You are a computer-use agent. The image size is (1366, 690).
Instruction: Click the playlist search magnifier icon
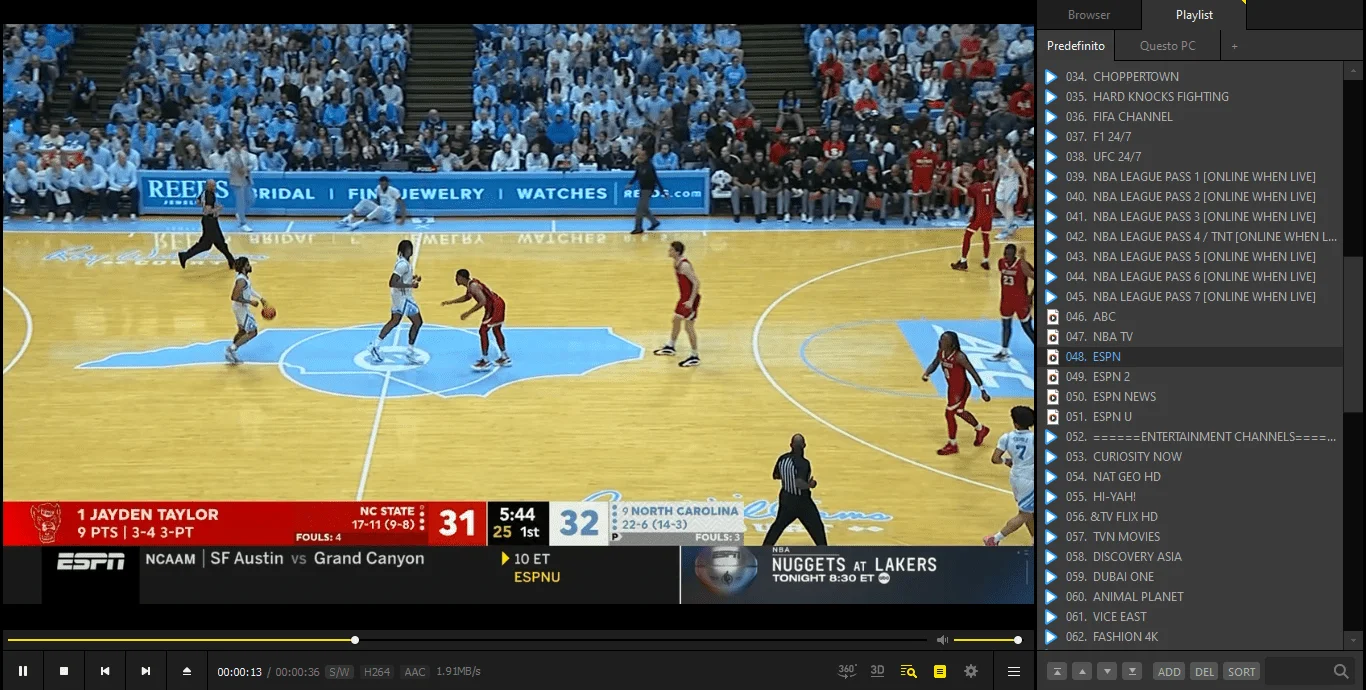pos(1341,671)
